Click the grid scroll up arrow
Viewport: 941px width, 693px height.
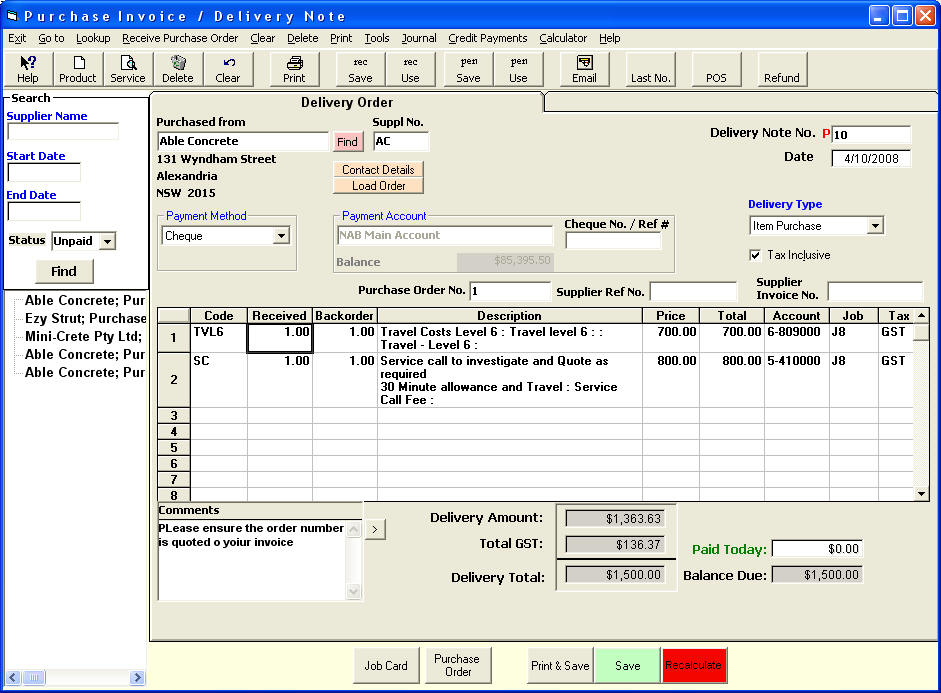921,315
